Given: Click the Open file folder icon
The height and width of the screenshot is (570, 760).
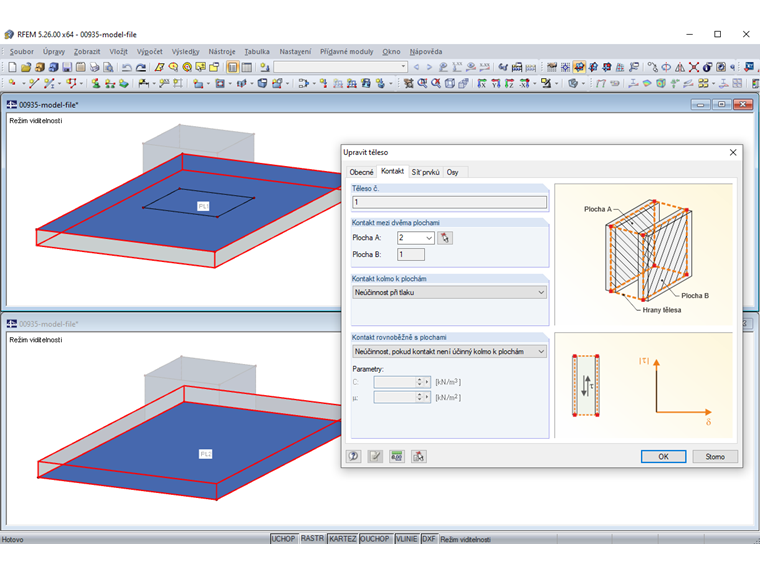Looking at the screenshot, I should tap(26, 67).
